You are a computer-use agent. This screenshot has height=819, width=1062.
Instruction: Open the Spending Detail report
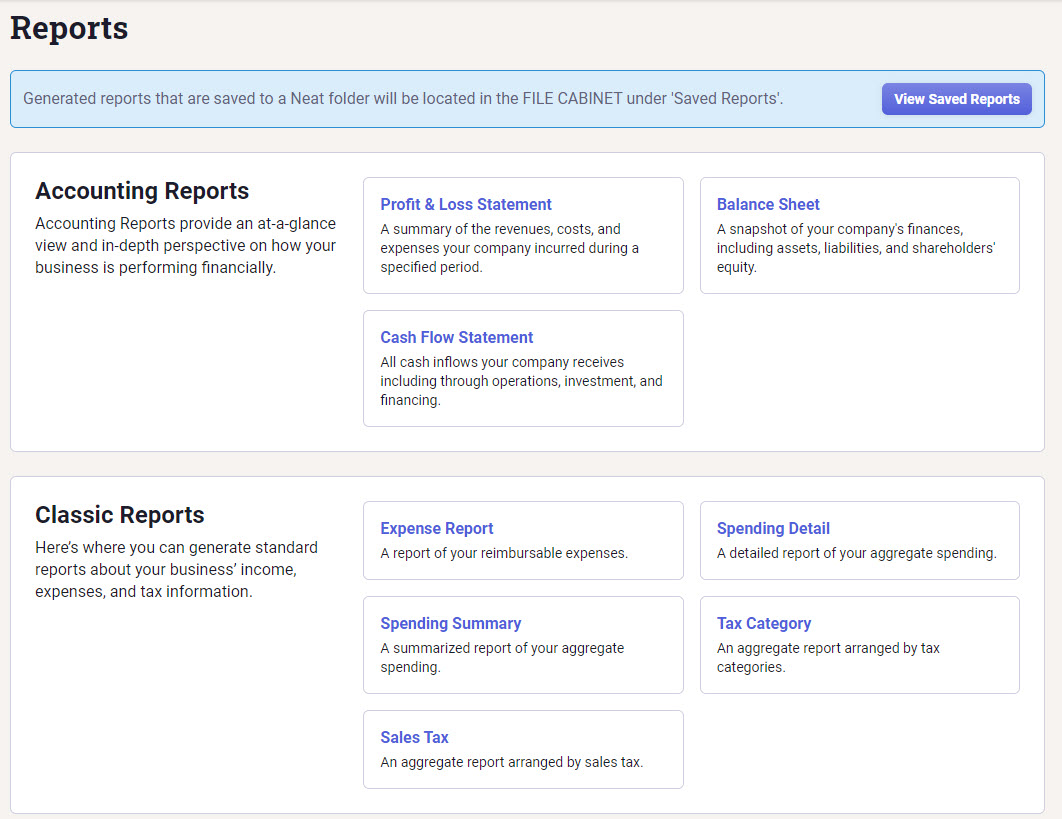pos(773,528)
